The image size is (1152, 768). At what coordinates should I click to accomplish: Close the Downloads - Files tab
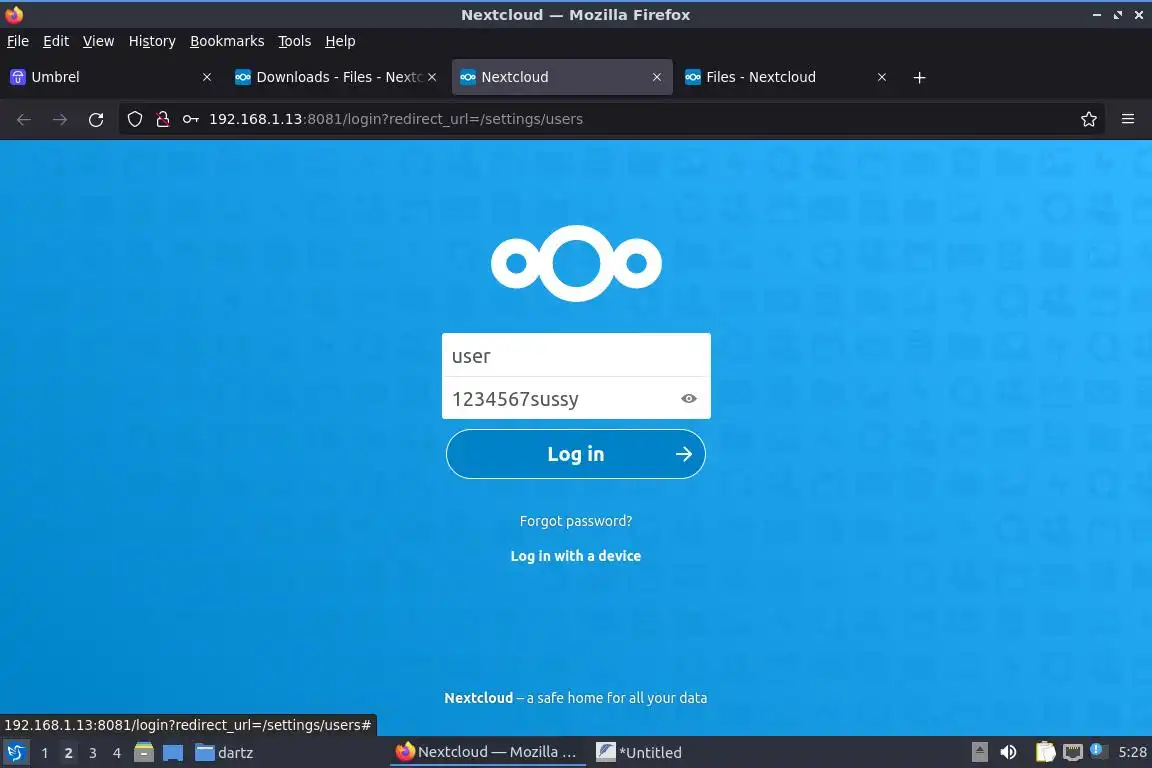[432, 77]
